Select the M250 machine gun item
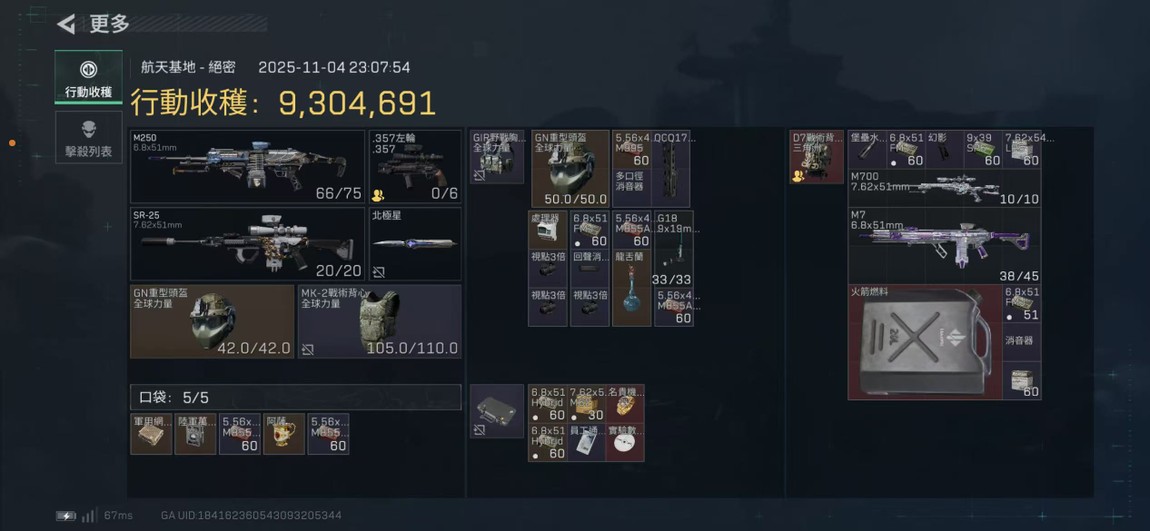Image resolution: width=1150 pixels, height=531 pixels. coord(247,166)
